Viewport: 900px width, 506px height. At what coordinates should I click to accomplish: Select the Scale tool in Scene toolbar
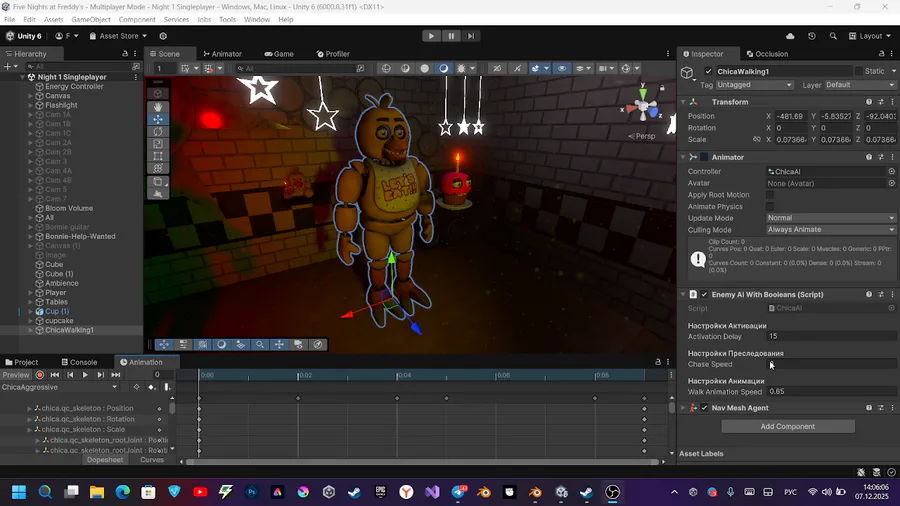(x=158, y=144)
